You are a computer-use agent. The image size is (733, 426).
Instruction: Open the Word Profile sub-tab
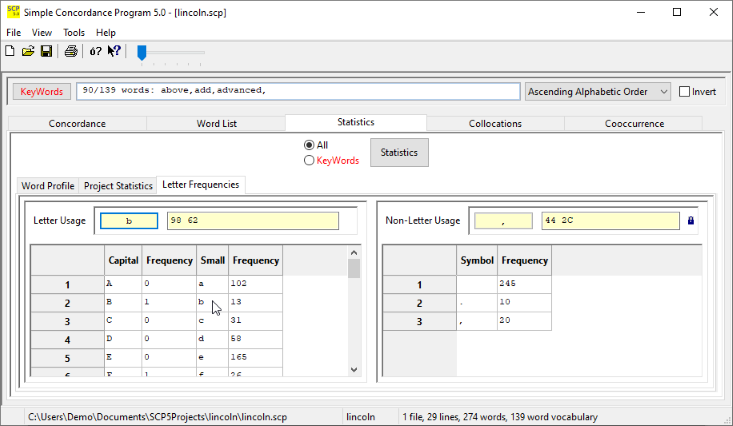pyautogui.click(x=48, y=186)
